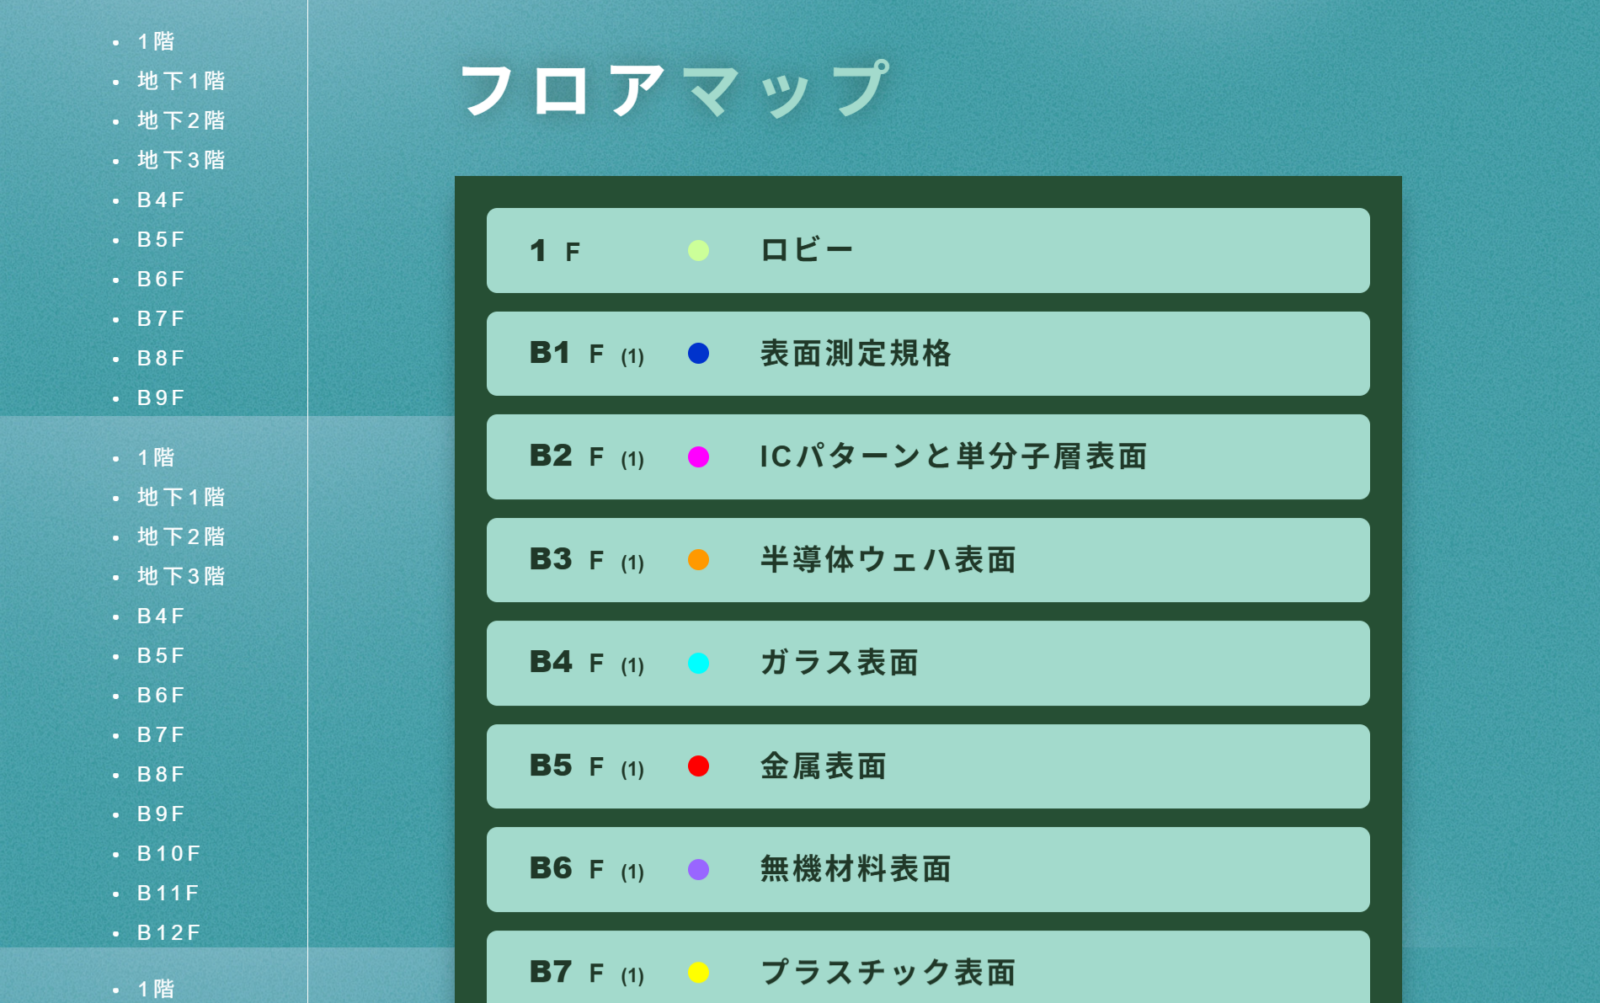1600x1003 pixels.
Task: Click the yellow dot beside プラスチック表面
Action: pyautogui.click(x=698, y=972)
